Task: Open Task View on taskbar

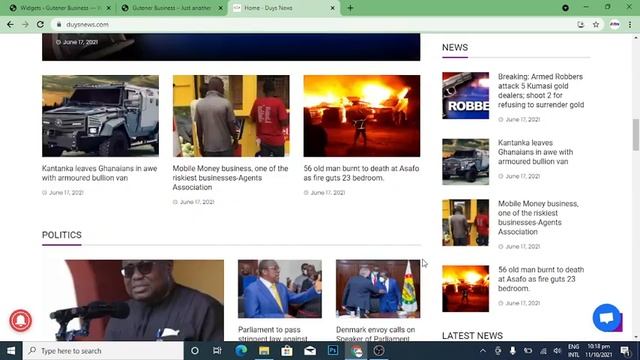Action: click(x=217, y=351)
